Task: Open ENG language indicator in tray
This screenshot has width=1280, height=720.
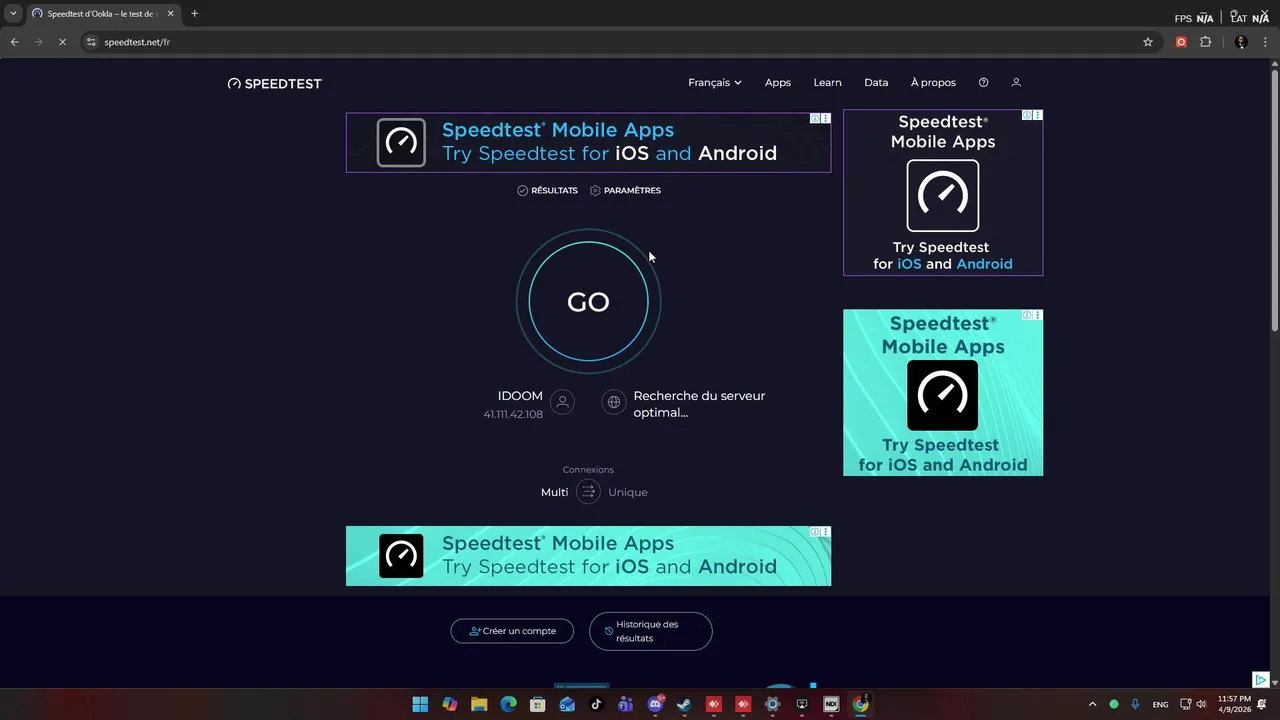Action: [1160, 705]
